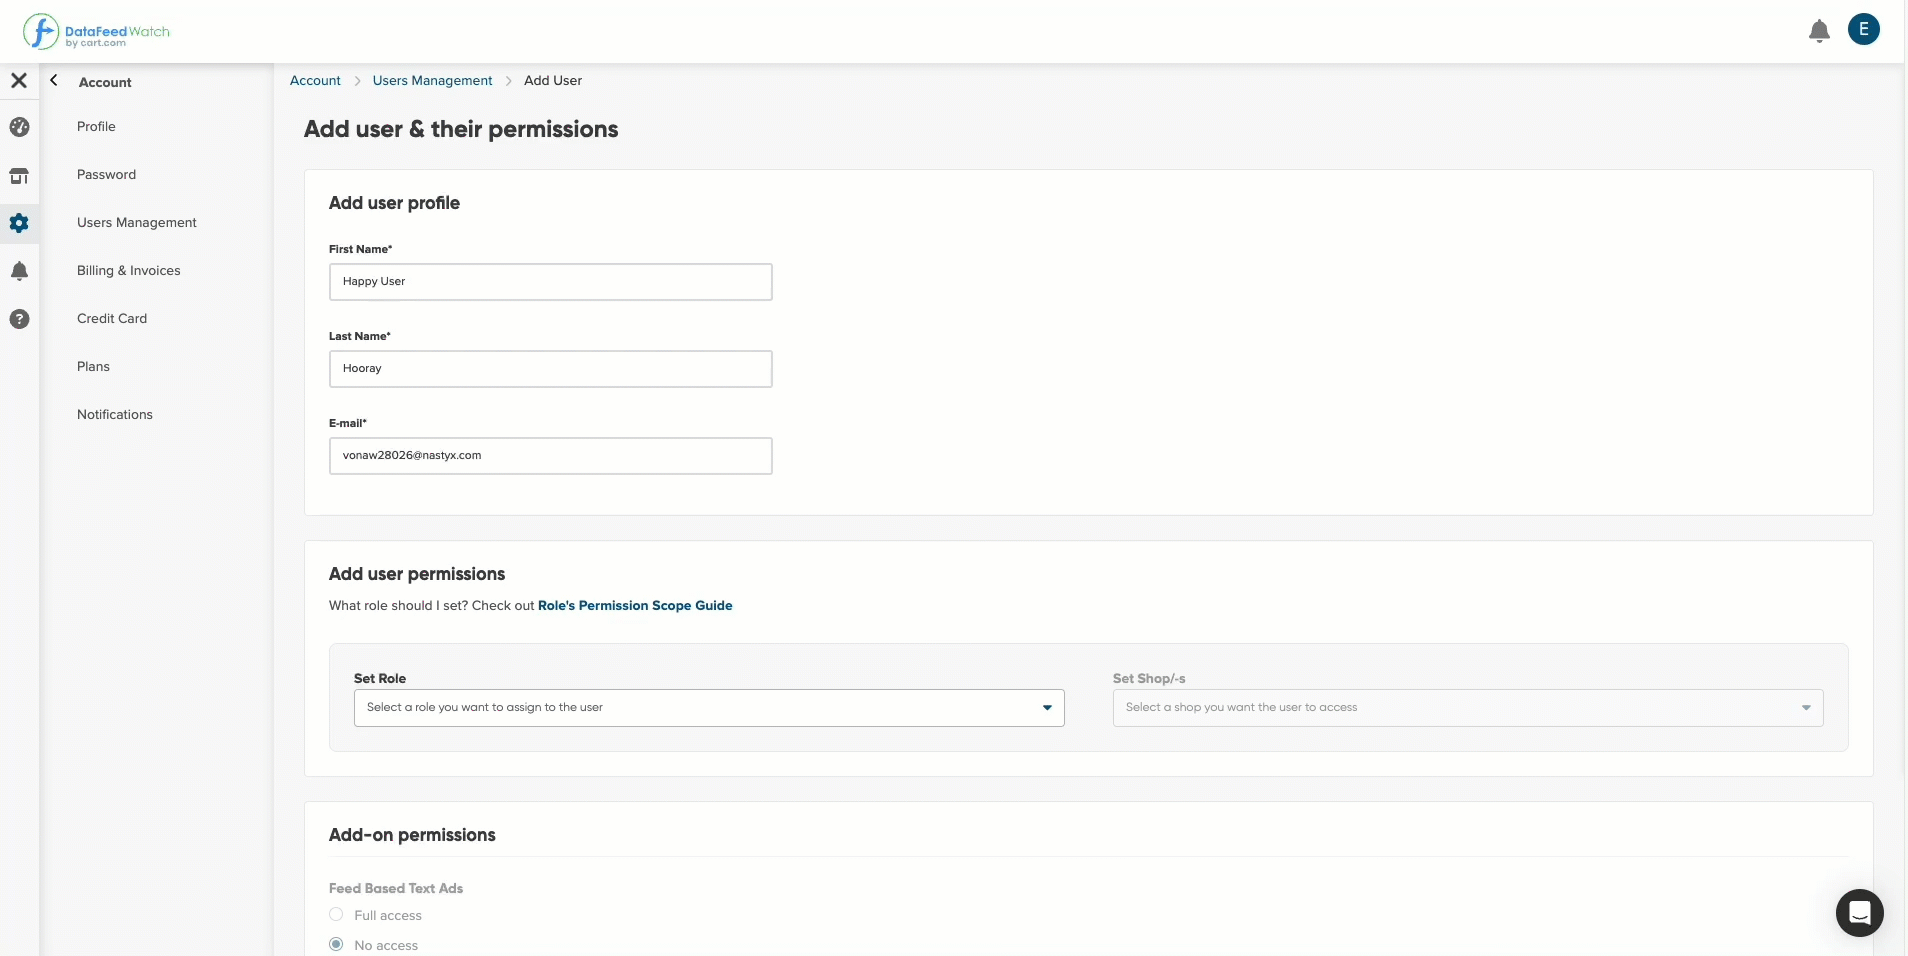Viewport: 1908px width, 956px height.
Task: Open Role's Permission Scope Guide link
Action: point(635,605)
